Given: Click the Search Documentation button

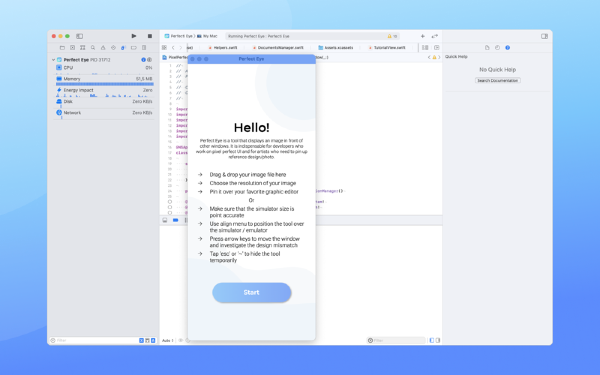Looking at the screenshot, I should [x=497, y=80].
